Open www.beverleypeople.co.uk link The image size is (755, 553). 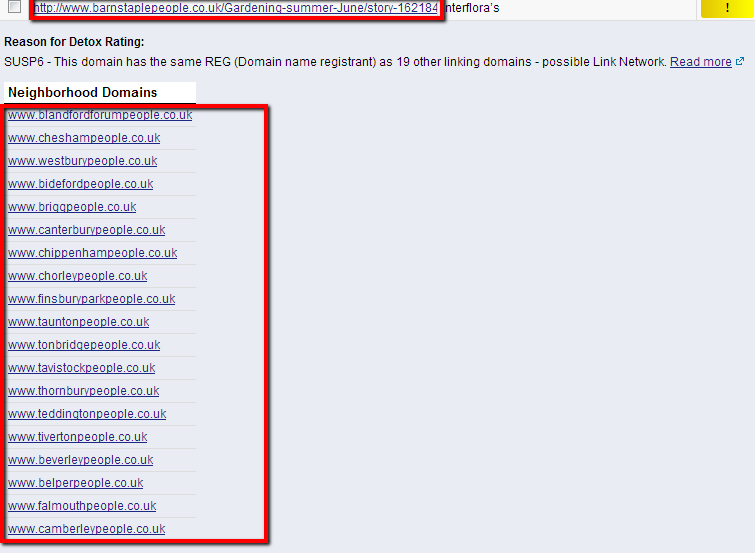pyautogui.click(x=81, y=460)
